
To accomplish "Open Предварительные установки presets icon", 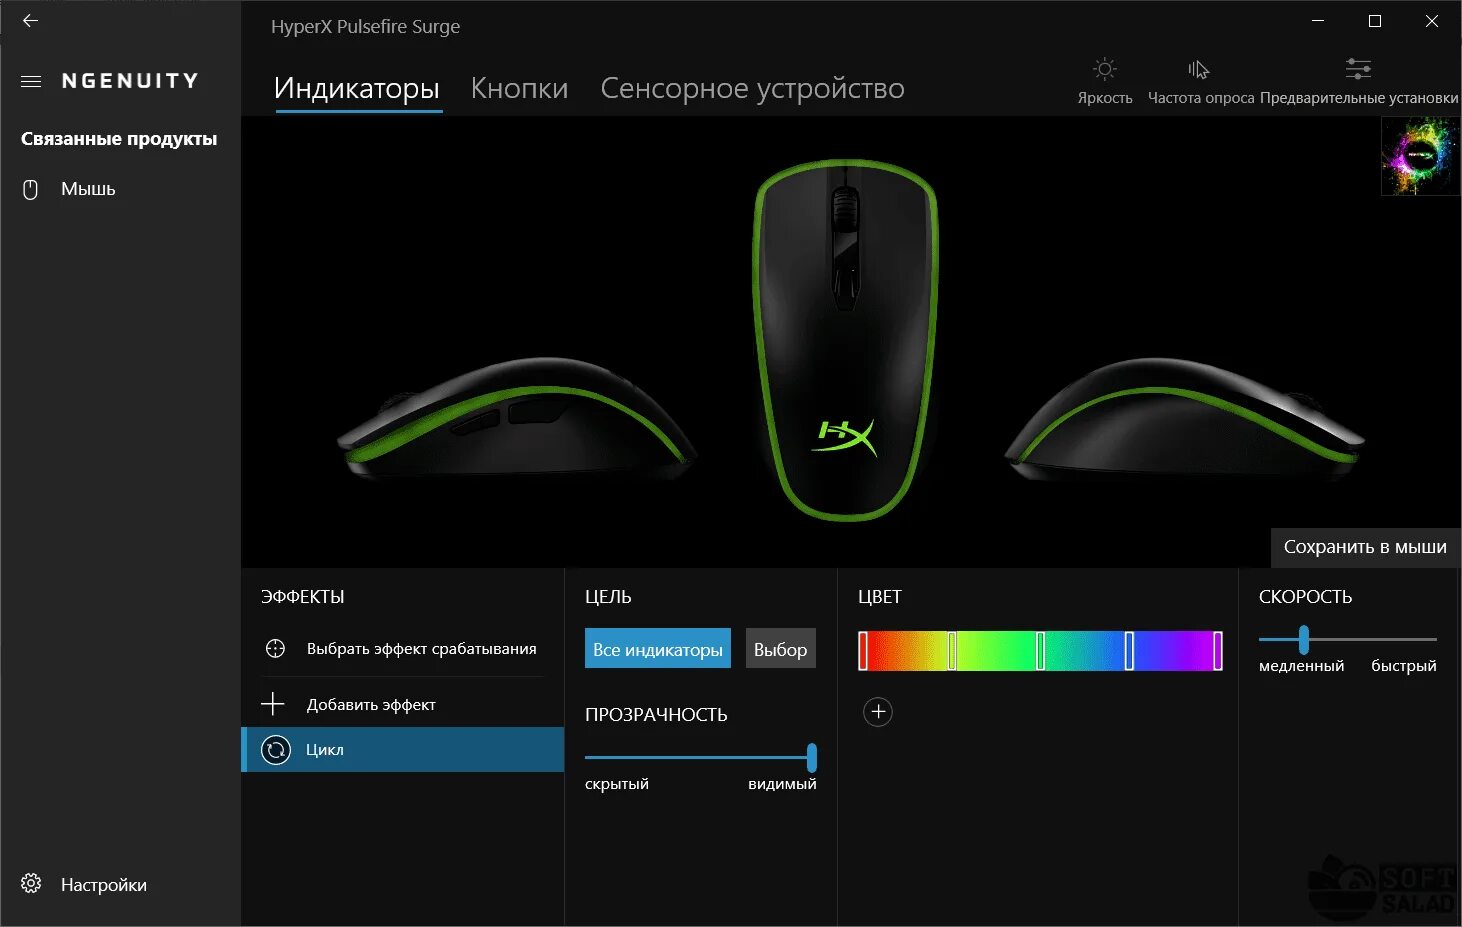I will tap(1358, 69).
